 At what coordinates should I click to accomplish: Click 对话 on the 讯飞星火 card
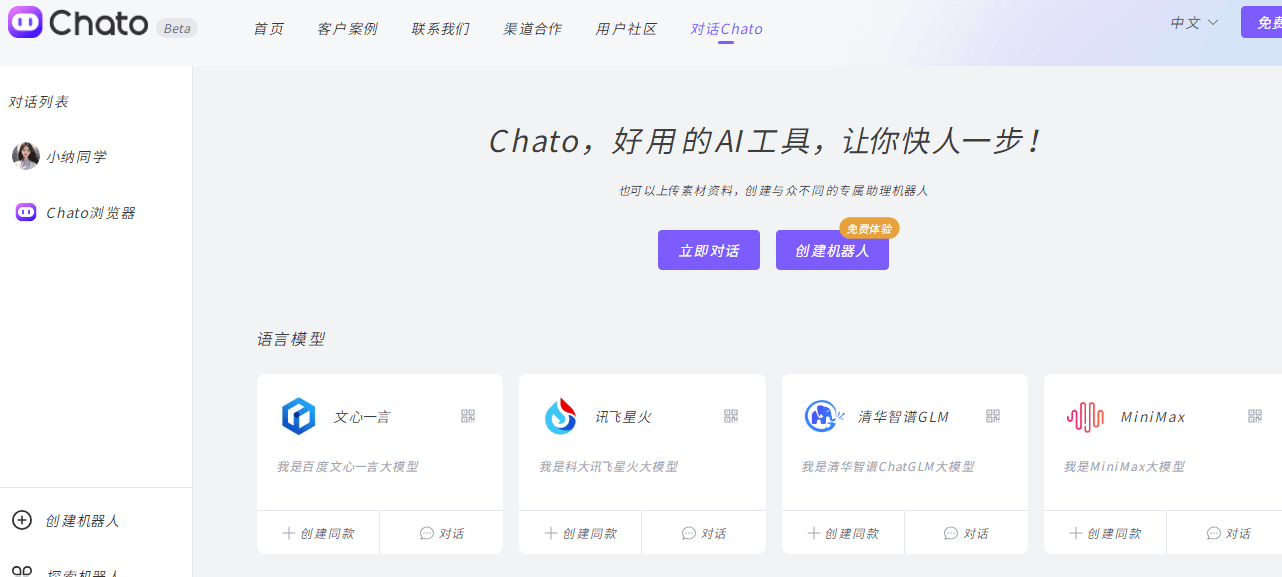coord(703,532)
